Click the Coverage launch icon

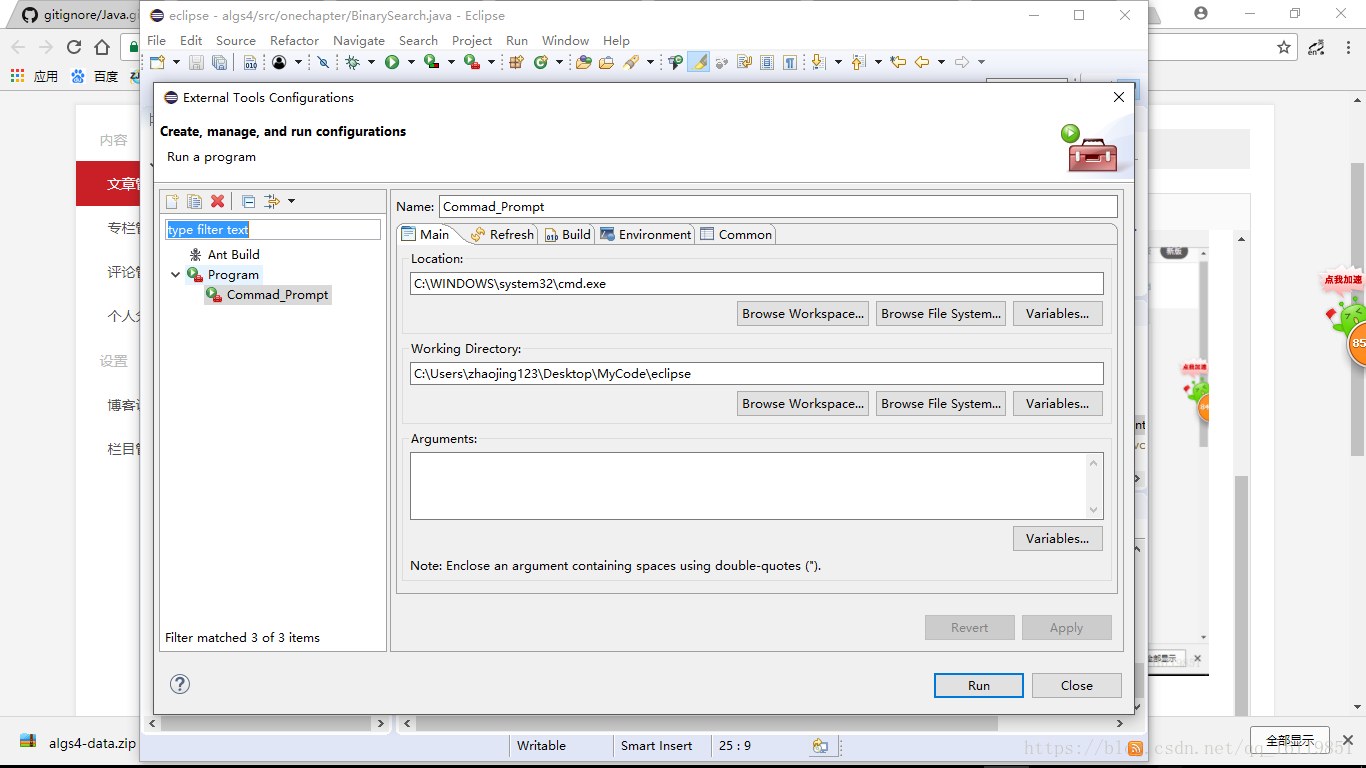(x=431, y=62)
